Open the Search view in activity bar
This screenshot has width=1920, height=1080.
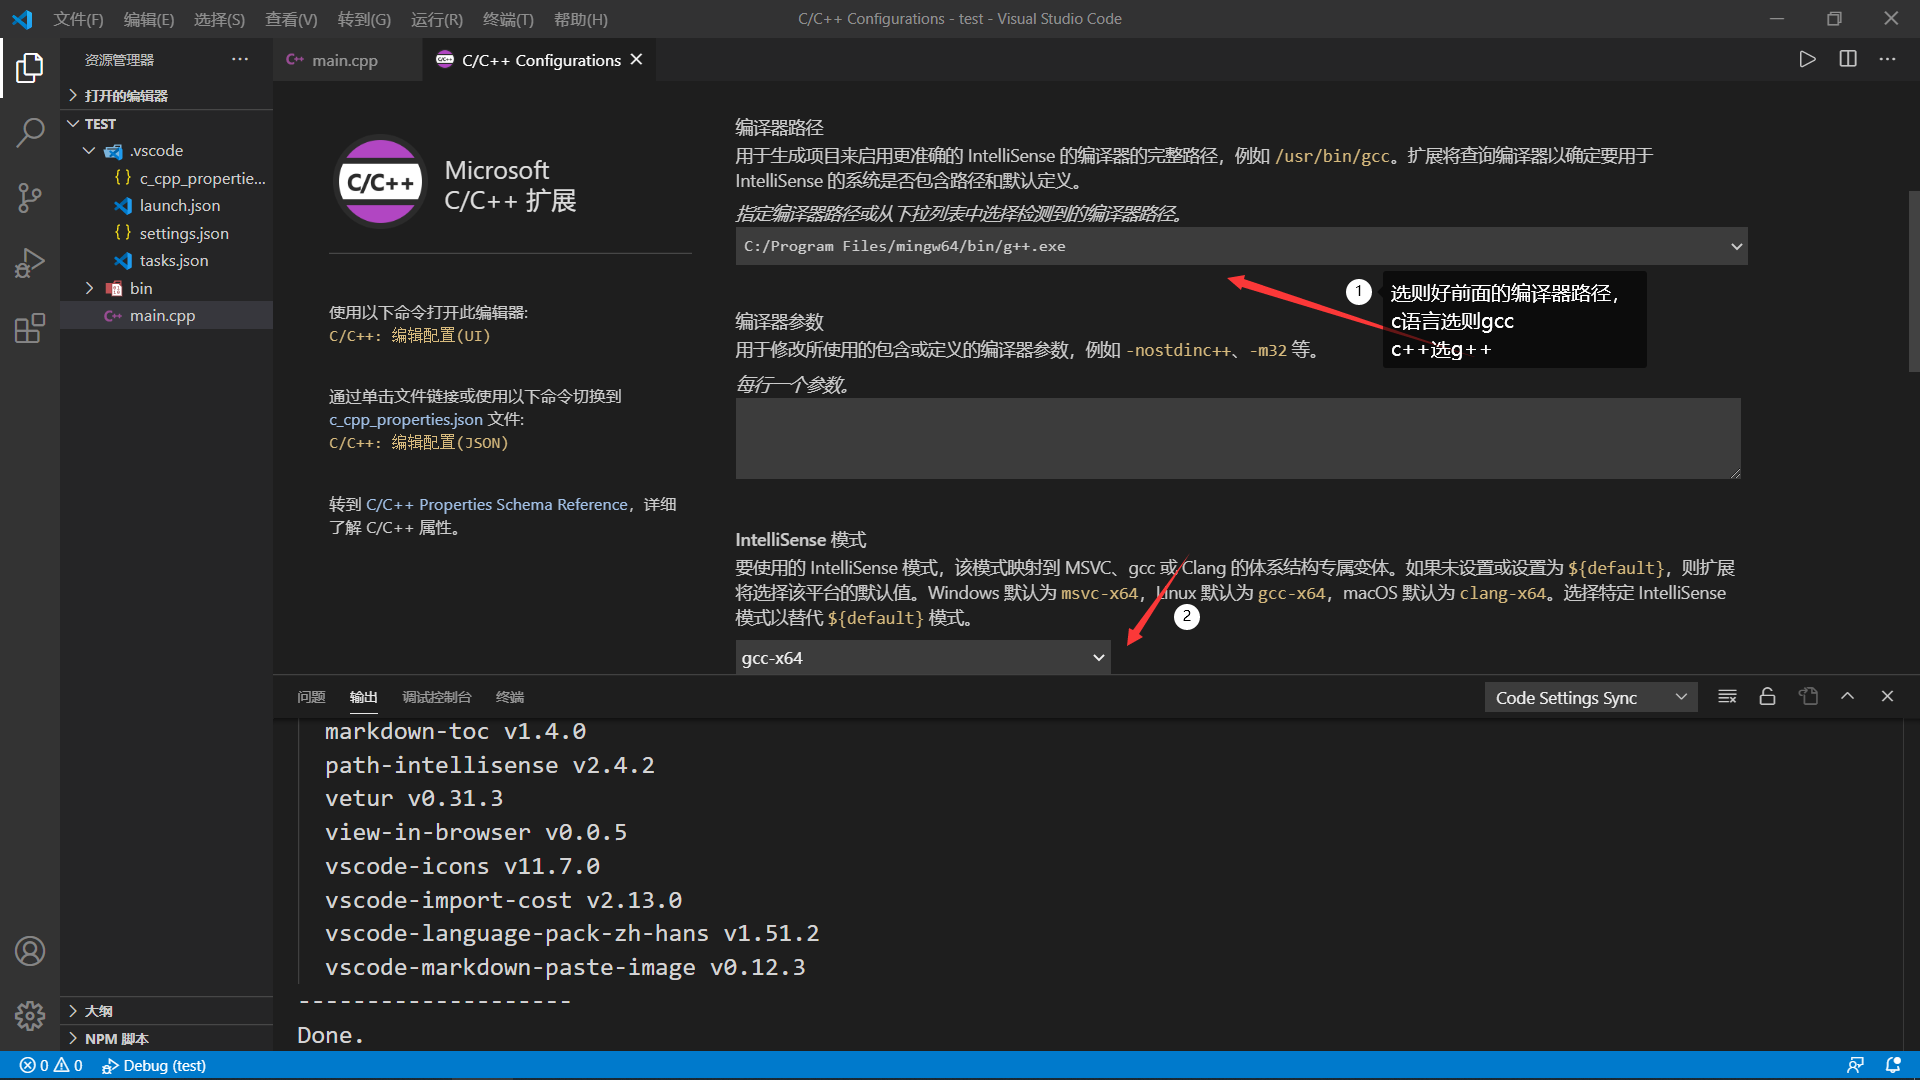pyautogui.click(x=30, y=132)
